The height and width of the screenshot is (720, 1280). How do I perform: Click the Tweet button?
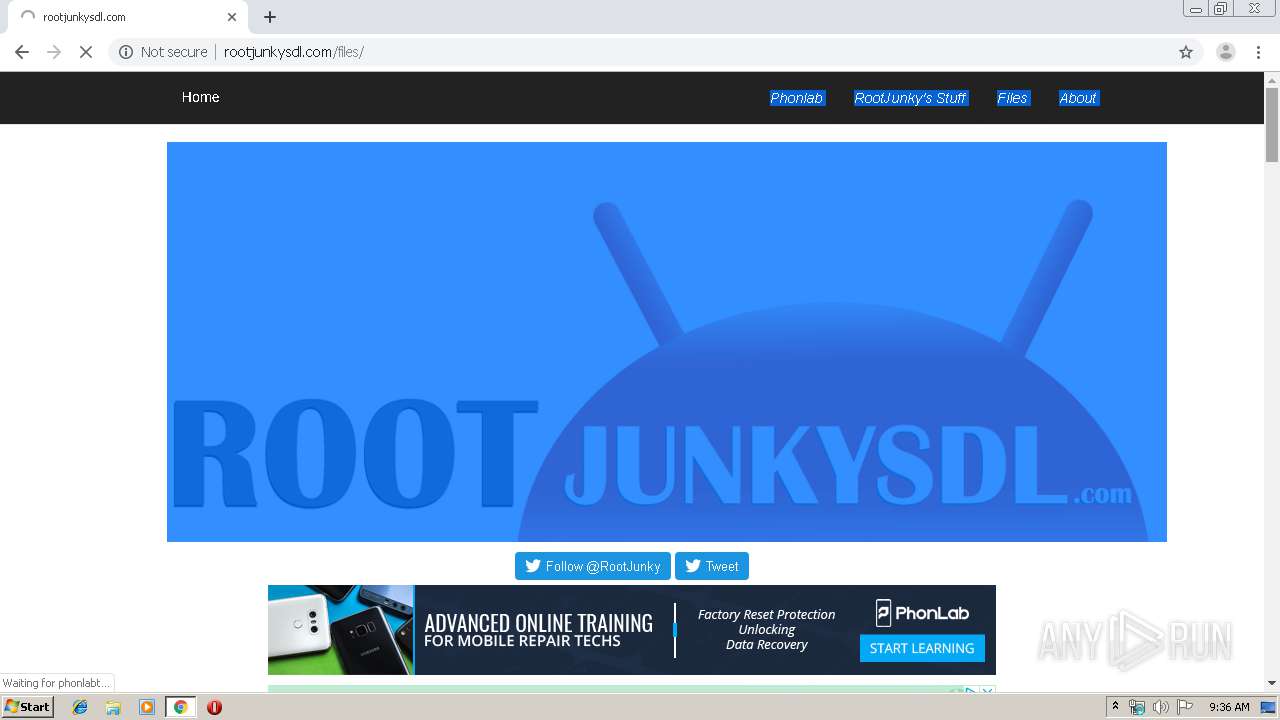click(711, 566)
